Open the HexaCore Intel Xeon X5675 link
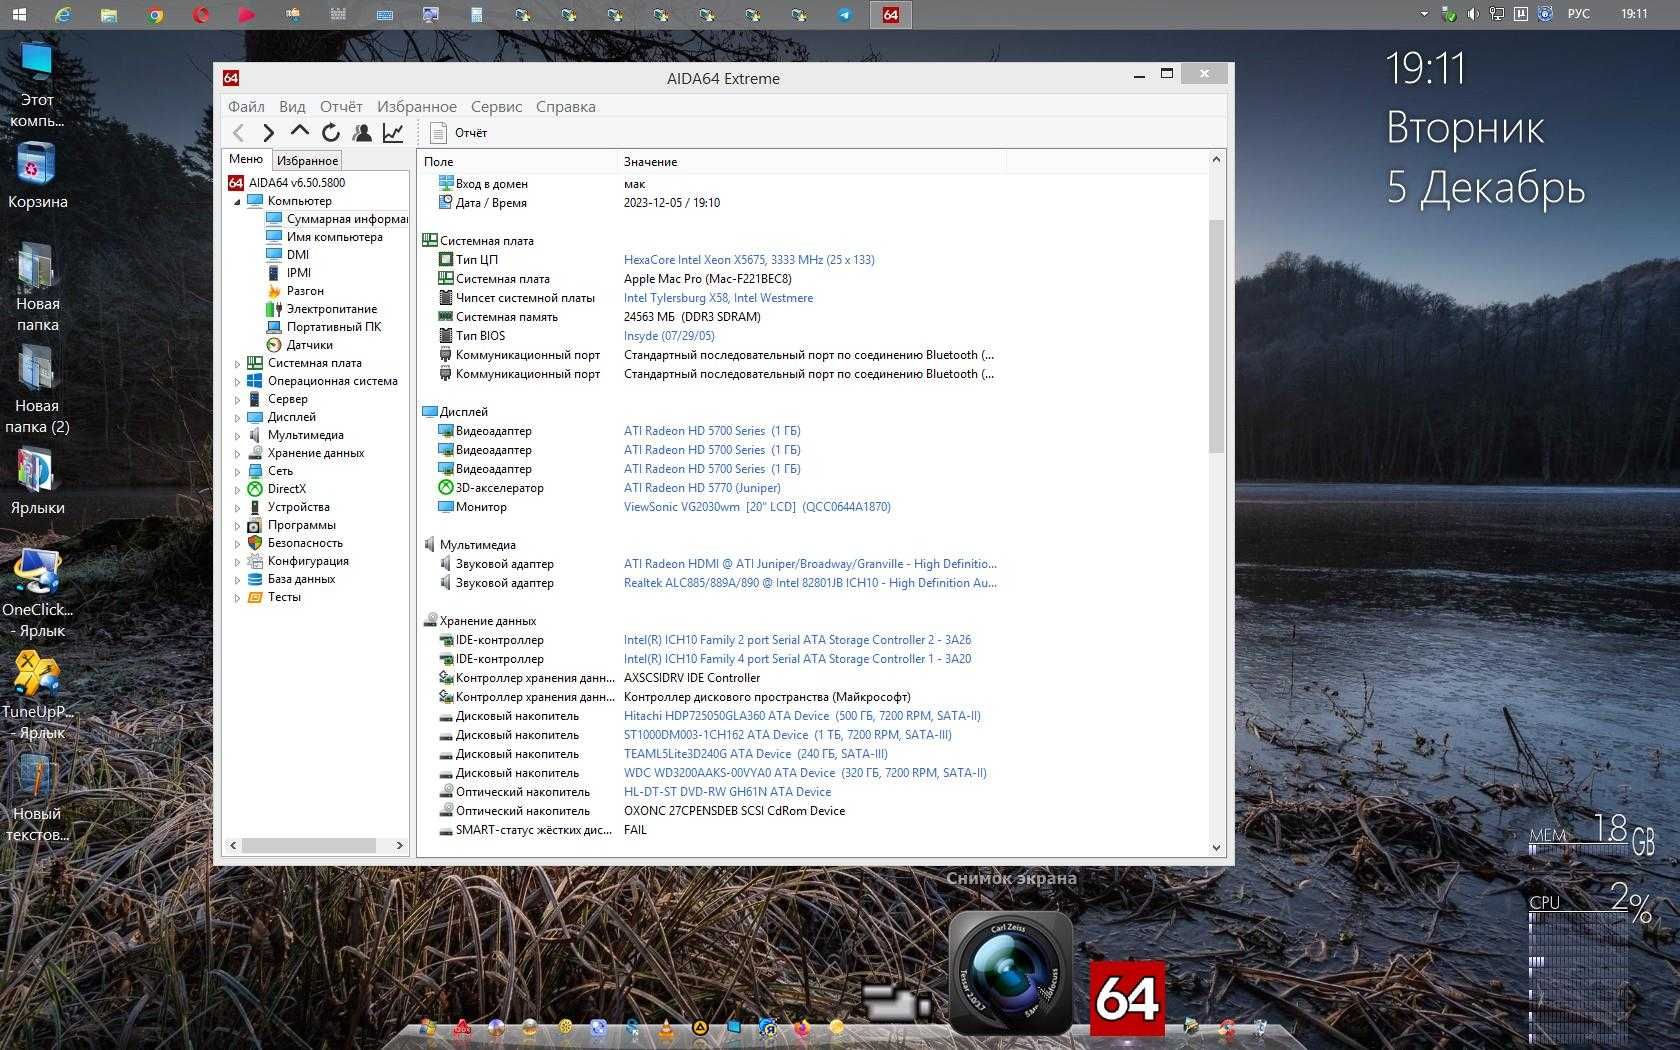The height and width of the screenshot is (1050, 1680). (x=749, y=260)
